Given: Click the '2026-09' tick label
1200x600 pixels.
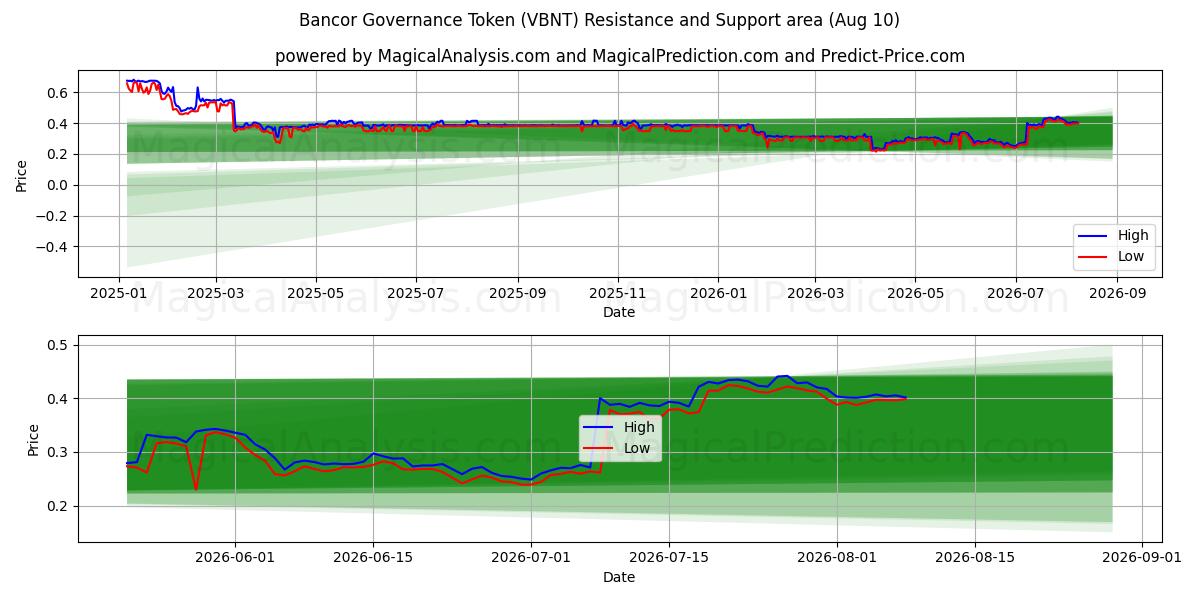Looking at the screenshot, I should pyautogui.click(x=1117, y=293).
